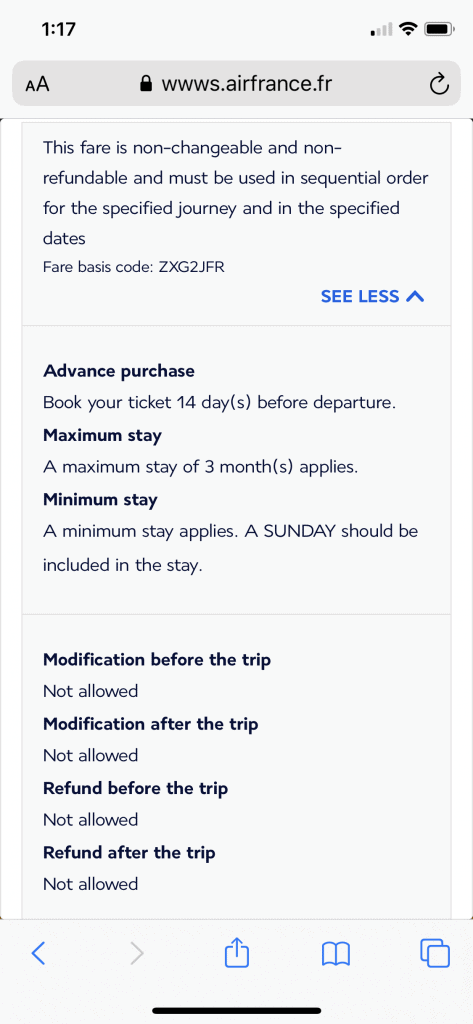Tap the Maximum stay heading
Image resolution: width=473 pixels, height=1024 pixels.
point(102,436)
